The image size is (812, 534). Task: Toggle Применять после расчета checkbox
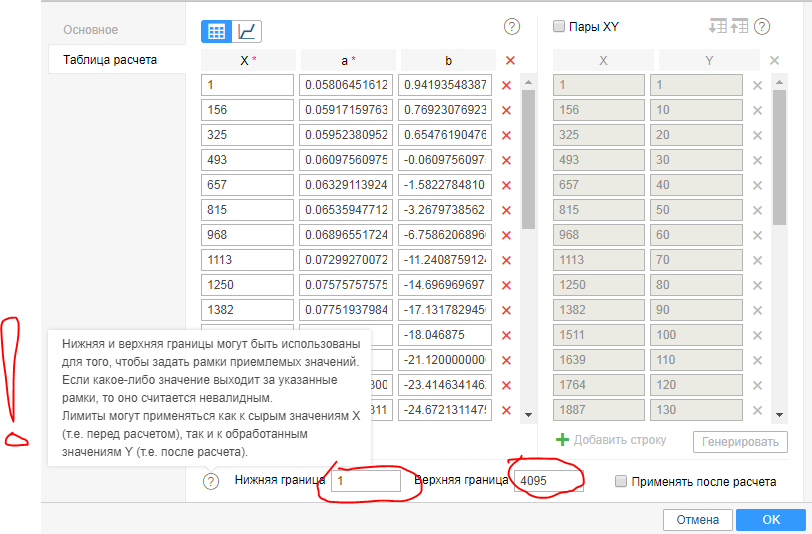622,482
